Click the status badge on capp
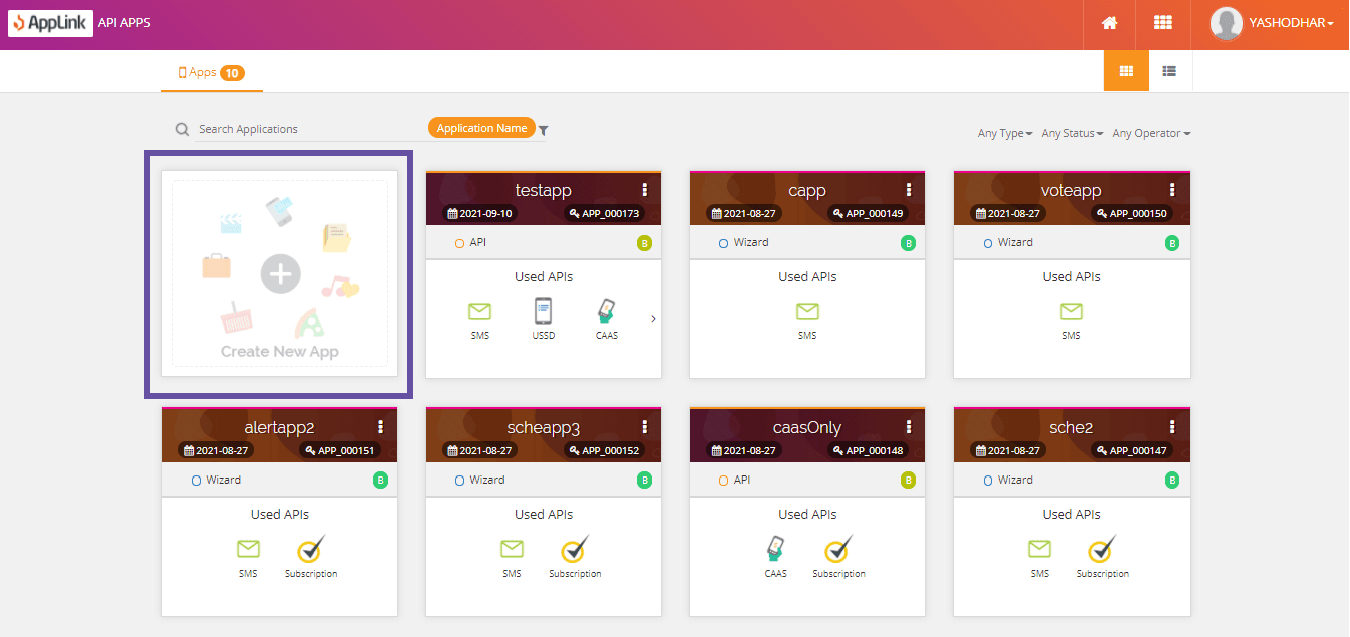This screenshot has width=1350, height=637. [x=908, y=243]
